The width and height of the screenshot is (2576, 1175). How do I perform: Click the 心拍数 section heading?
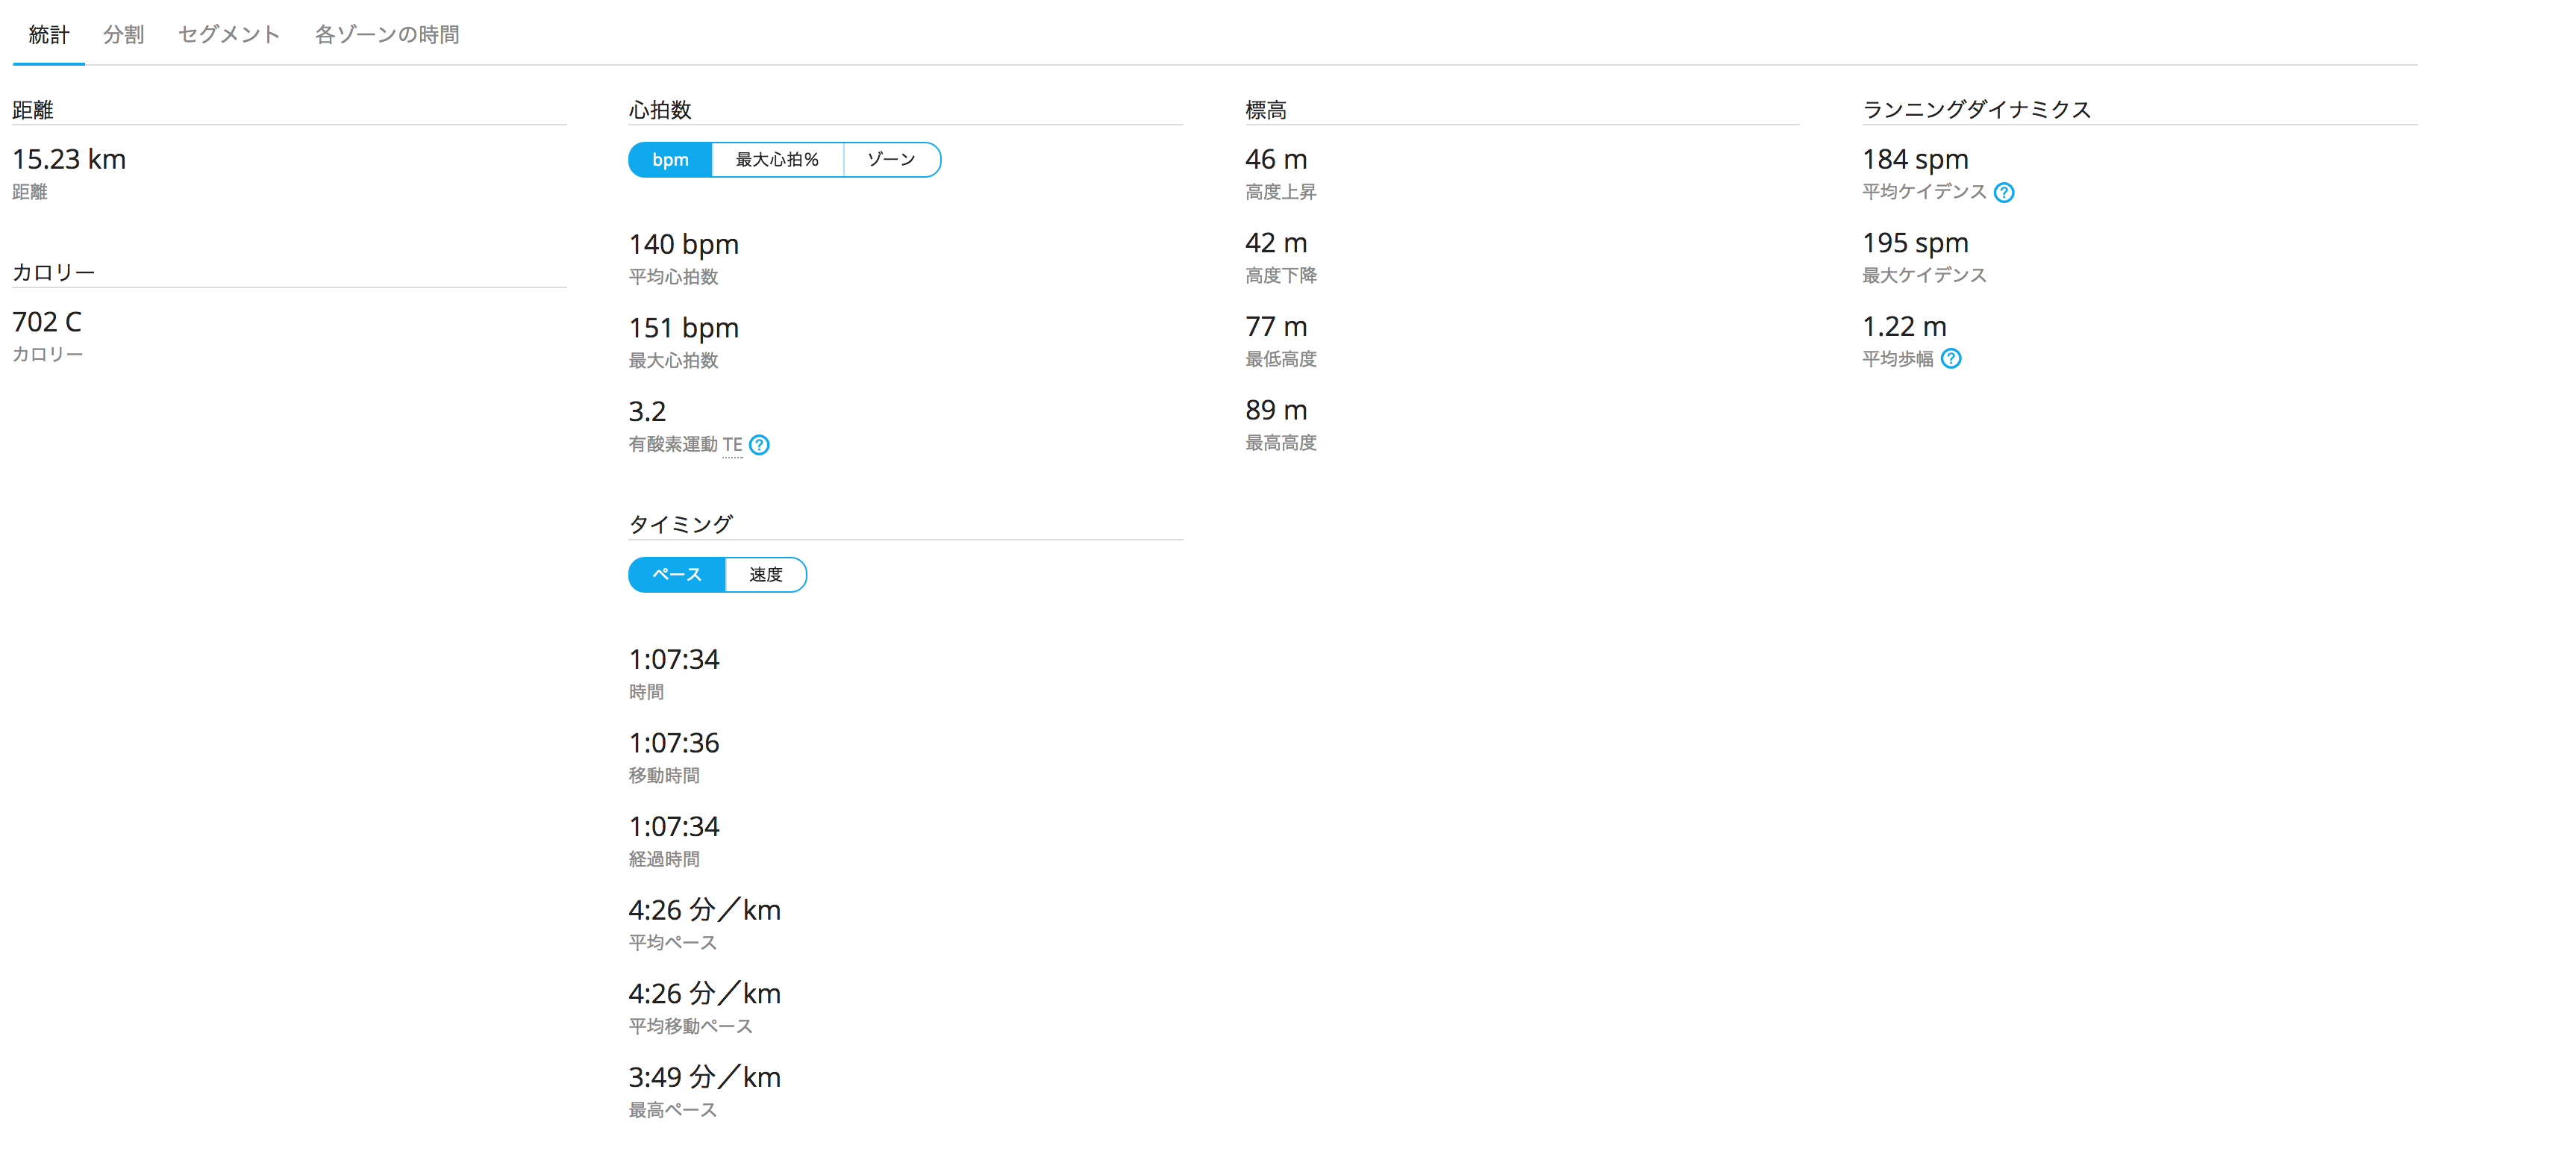click(x=660, y=111)
